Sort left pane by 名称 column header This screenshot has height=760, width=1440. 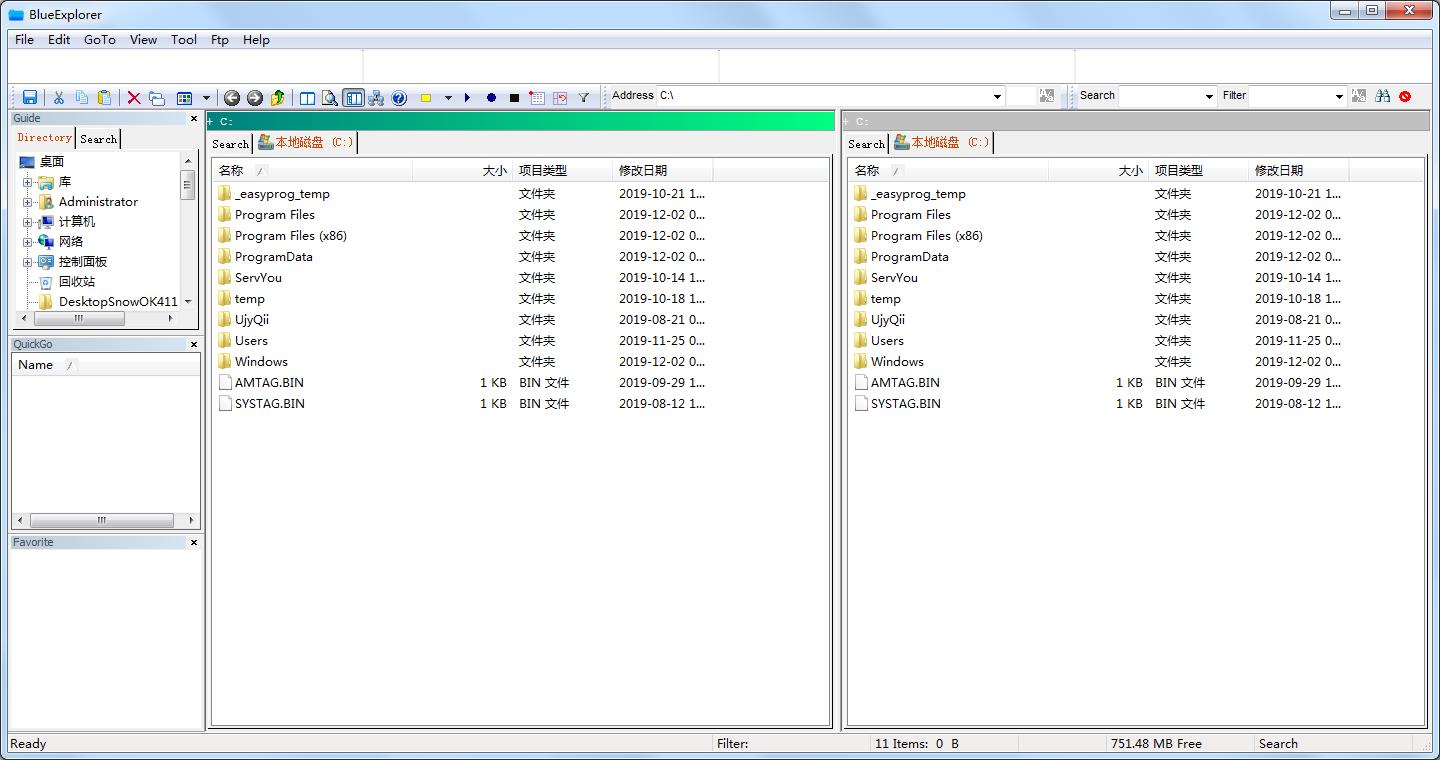(x=313, y=171)
